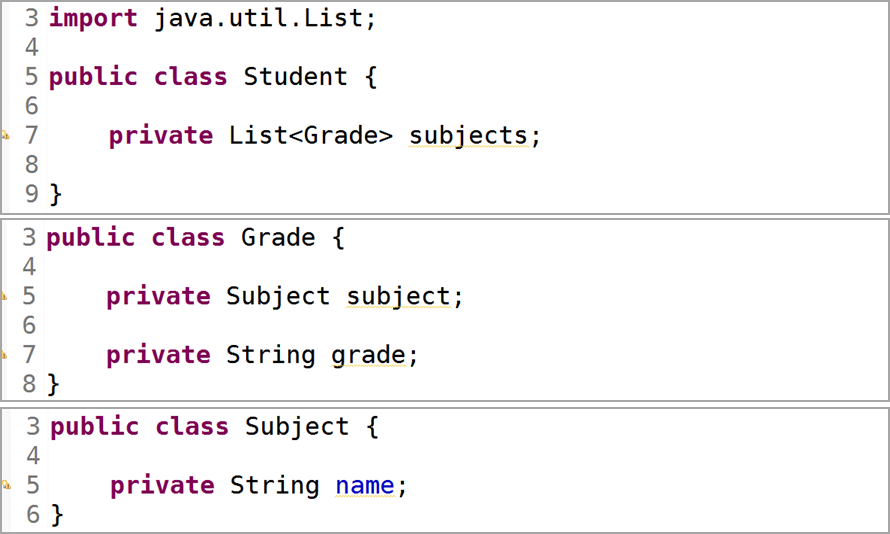Click the underlined subject variable in Grade
Image resolution: width=890 pixels, height=534 pixels.
398,297
